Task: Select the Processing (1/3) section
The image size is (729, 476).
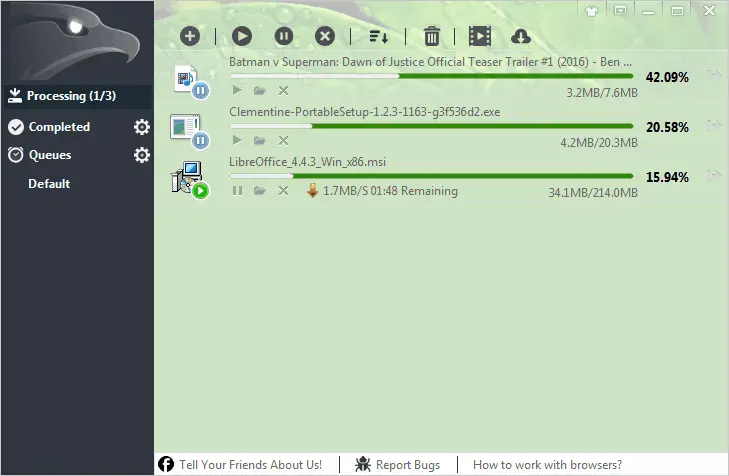Action: pyautogui.click(x=77, y=96)
